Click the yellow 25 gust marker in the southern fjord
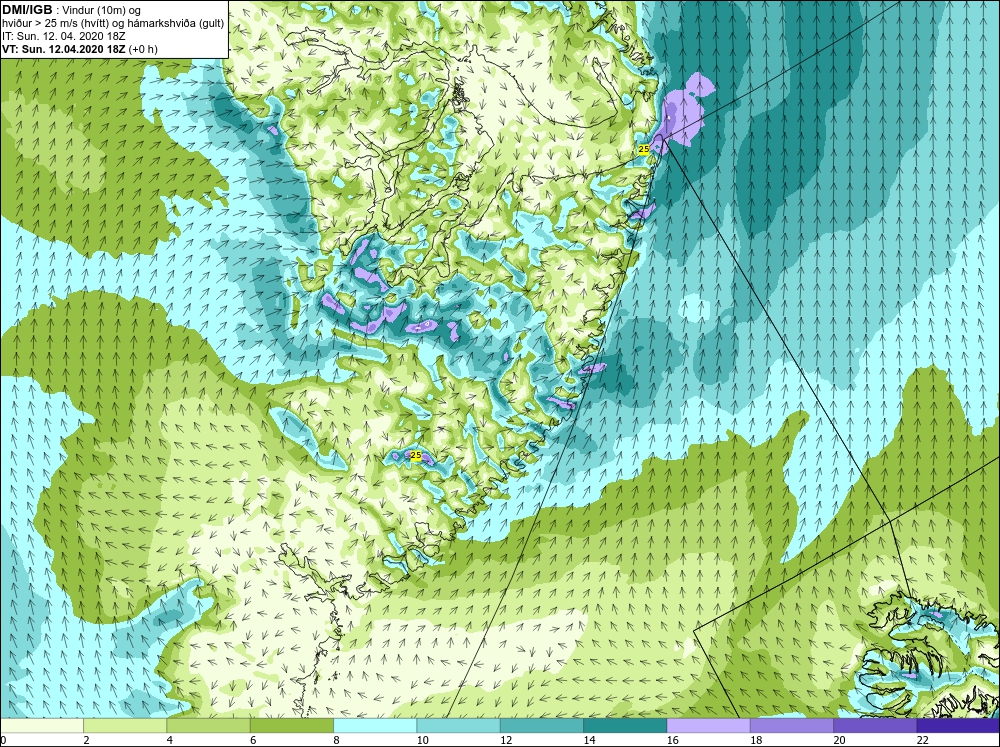1000x747 pixels. tap(416, 455)
